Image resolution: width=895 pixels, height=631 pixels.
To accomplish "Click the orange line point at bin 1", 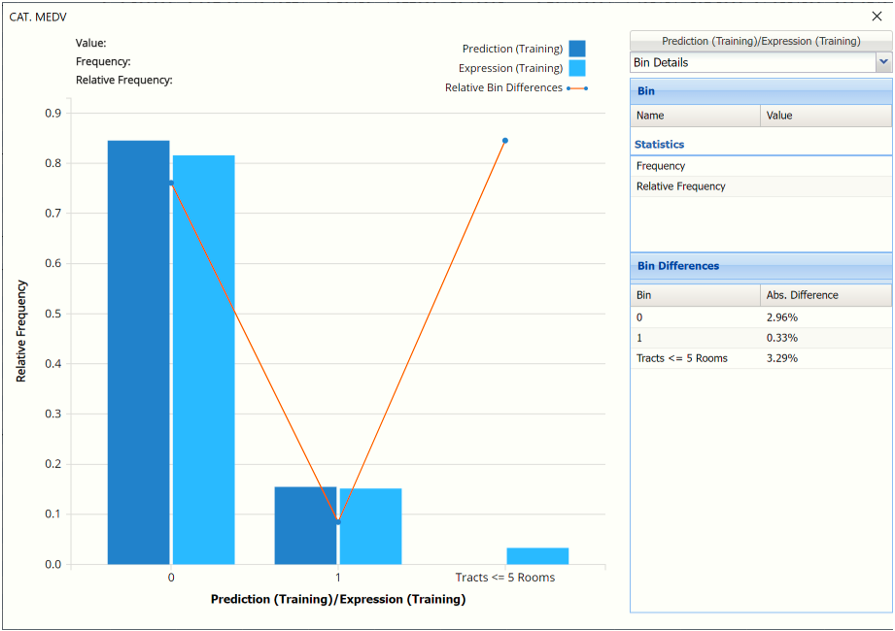I will (x=338, y=521).
